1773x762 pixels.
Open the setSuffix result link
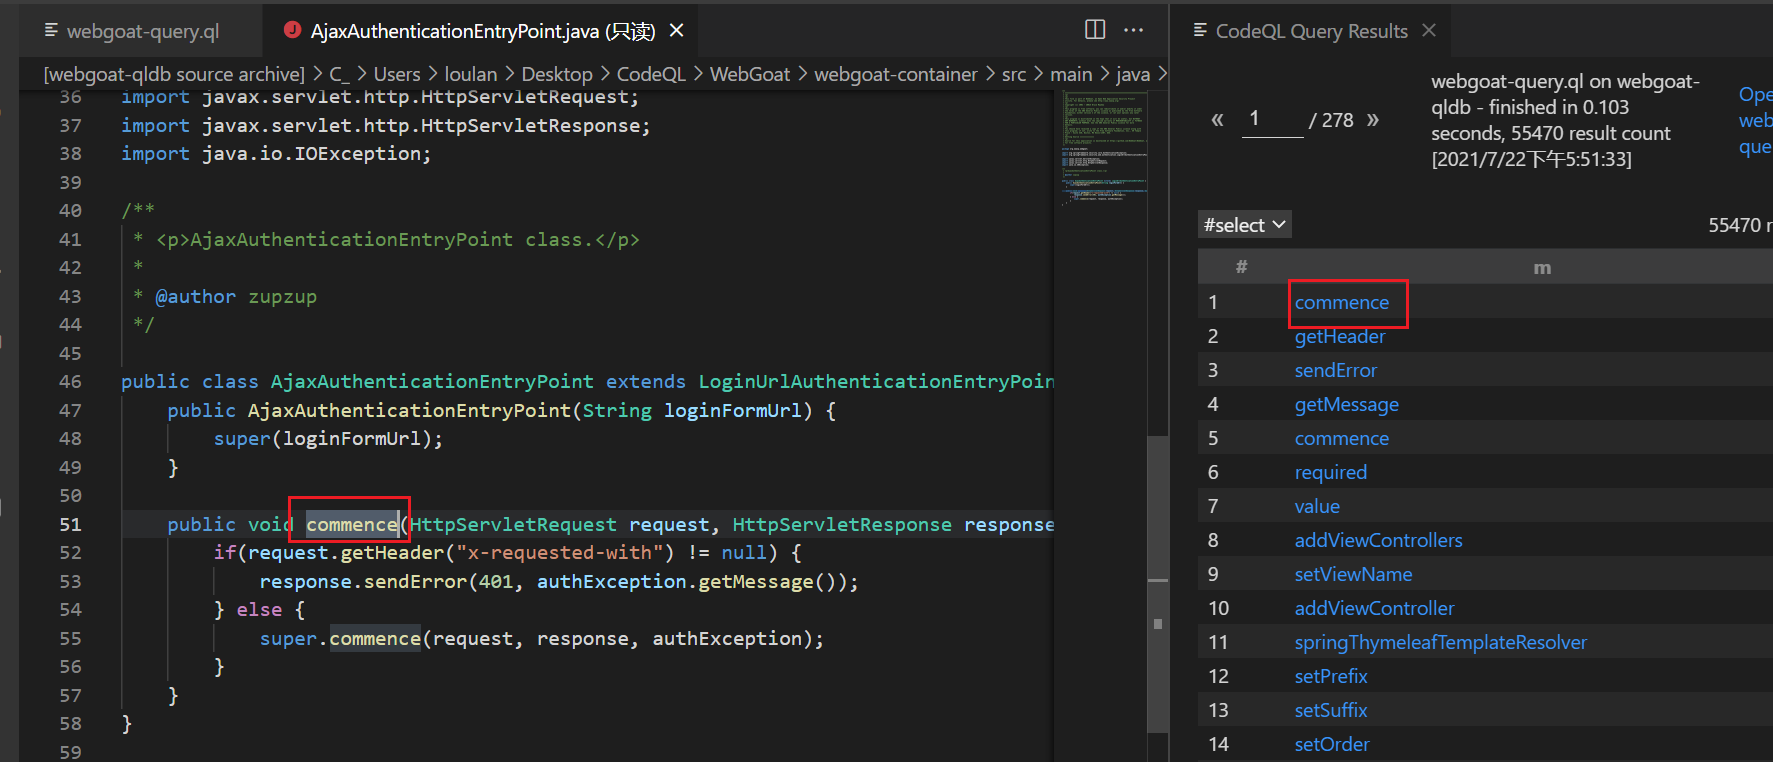1330,710
